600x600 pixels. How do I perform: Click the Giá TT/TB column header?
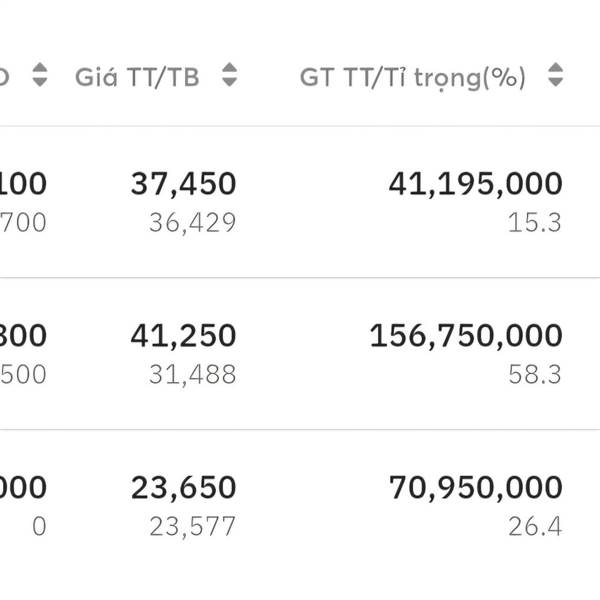pyautogui.click(x=137, y=77)
